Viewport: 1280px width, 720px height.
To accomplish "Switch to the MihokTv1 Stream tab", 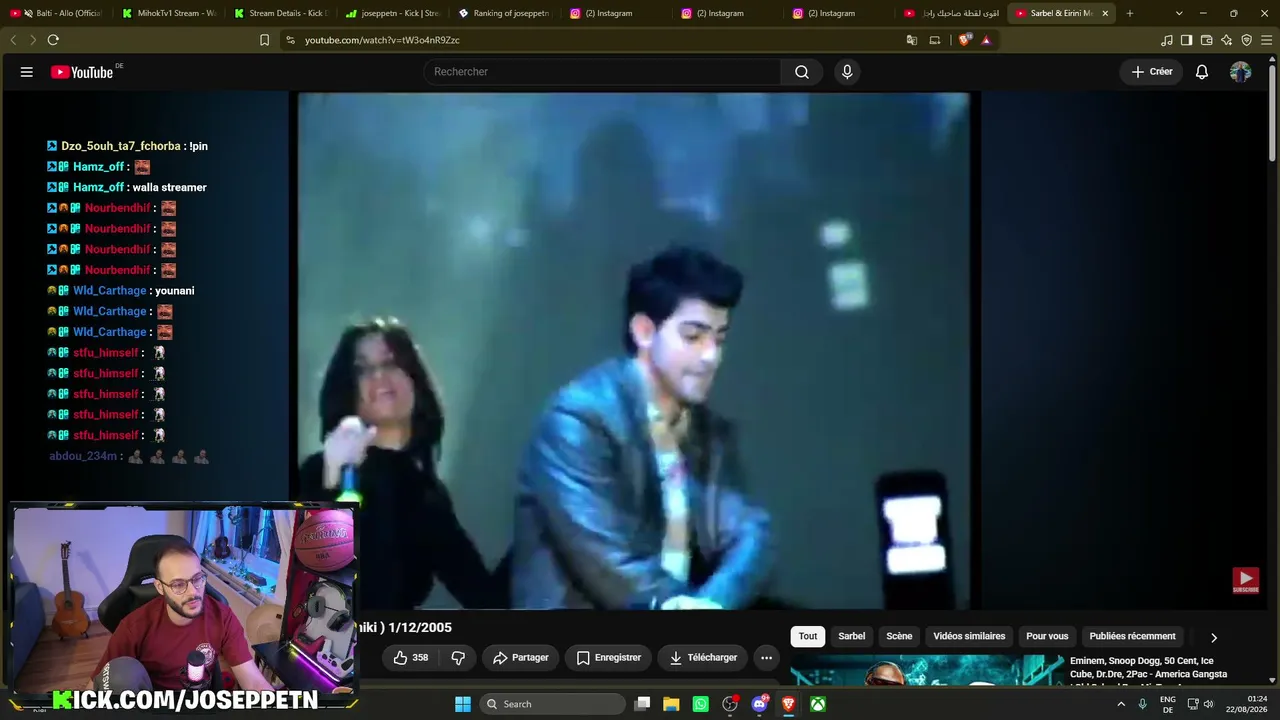I will 169,13.
